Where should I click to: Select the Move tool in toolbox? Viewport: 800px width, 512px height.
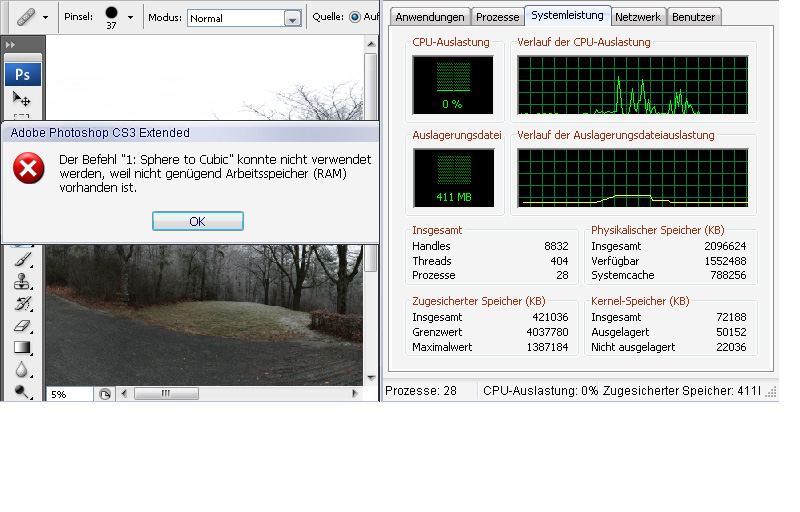click(22, 99)
